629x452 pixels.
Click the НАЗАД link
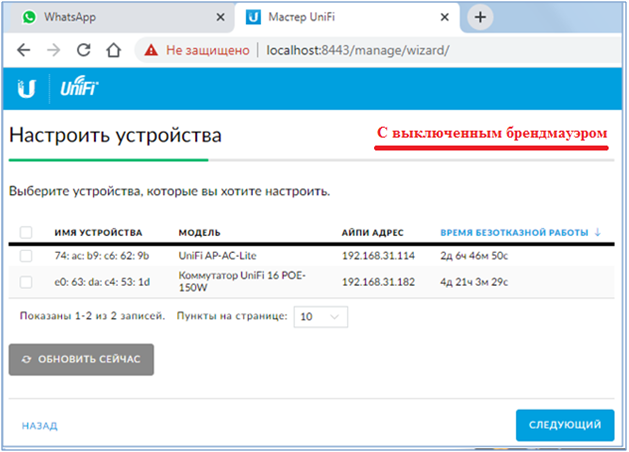[39, 426]
